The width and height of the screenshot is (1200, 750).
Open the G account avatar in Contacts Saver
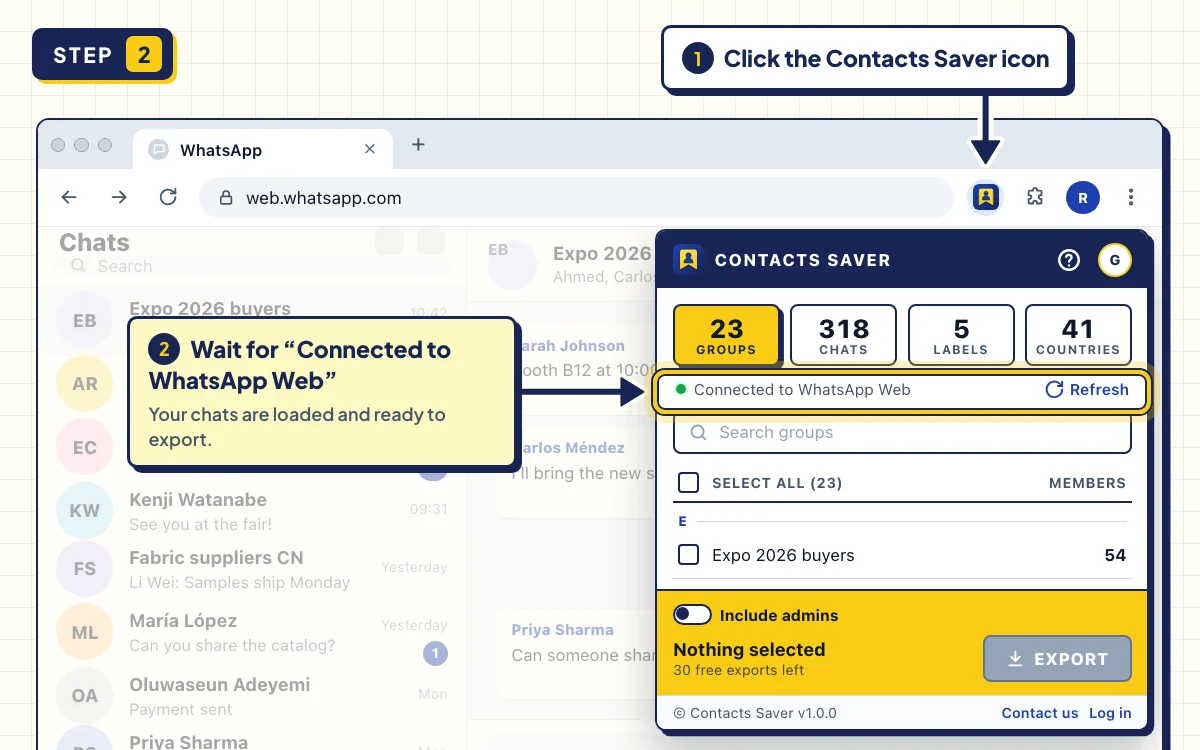1114,260
